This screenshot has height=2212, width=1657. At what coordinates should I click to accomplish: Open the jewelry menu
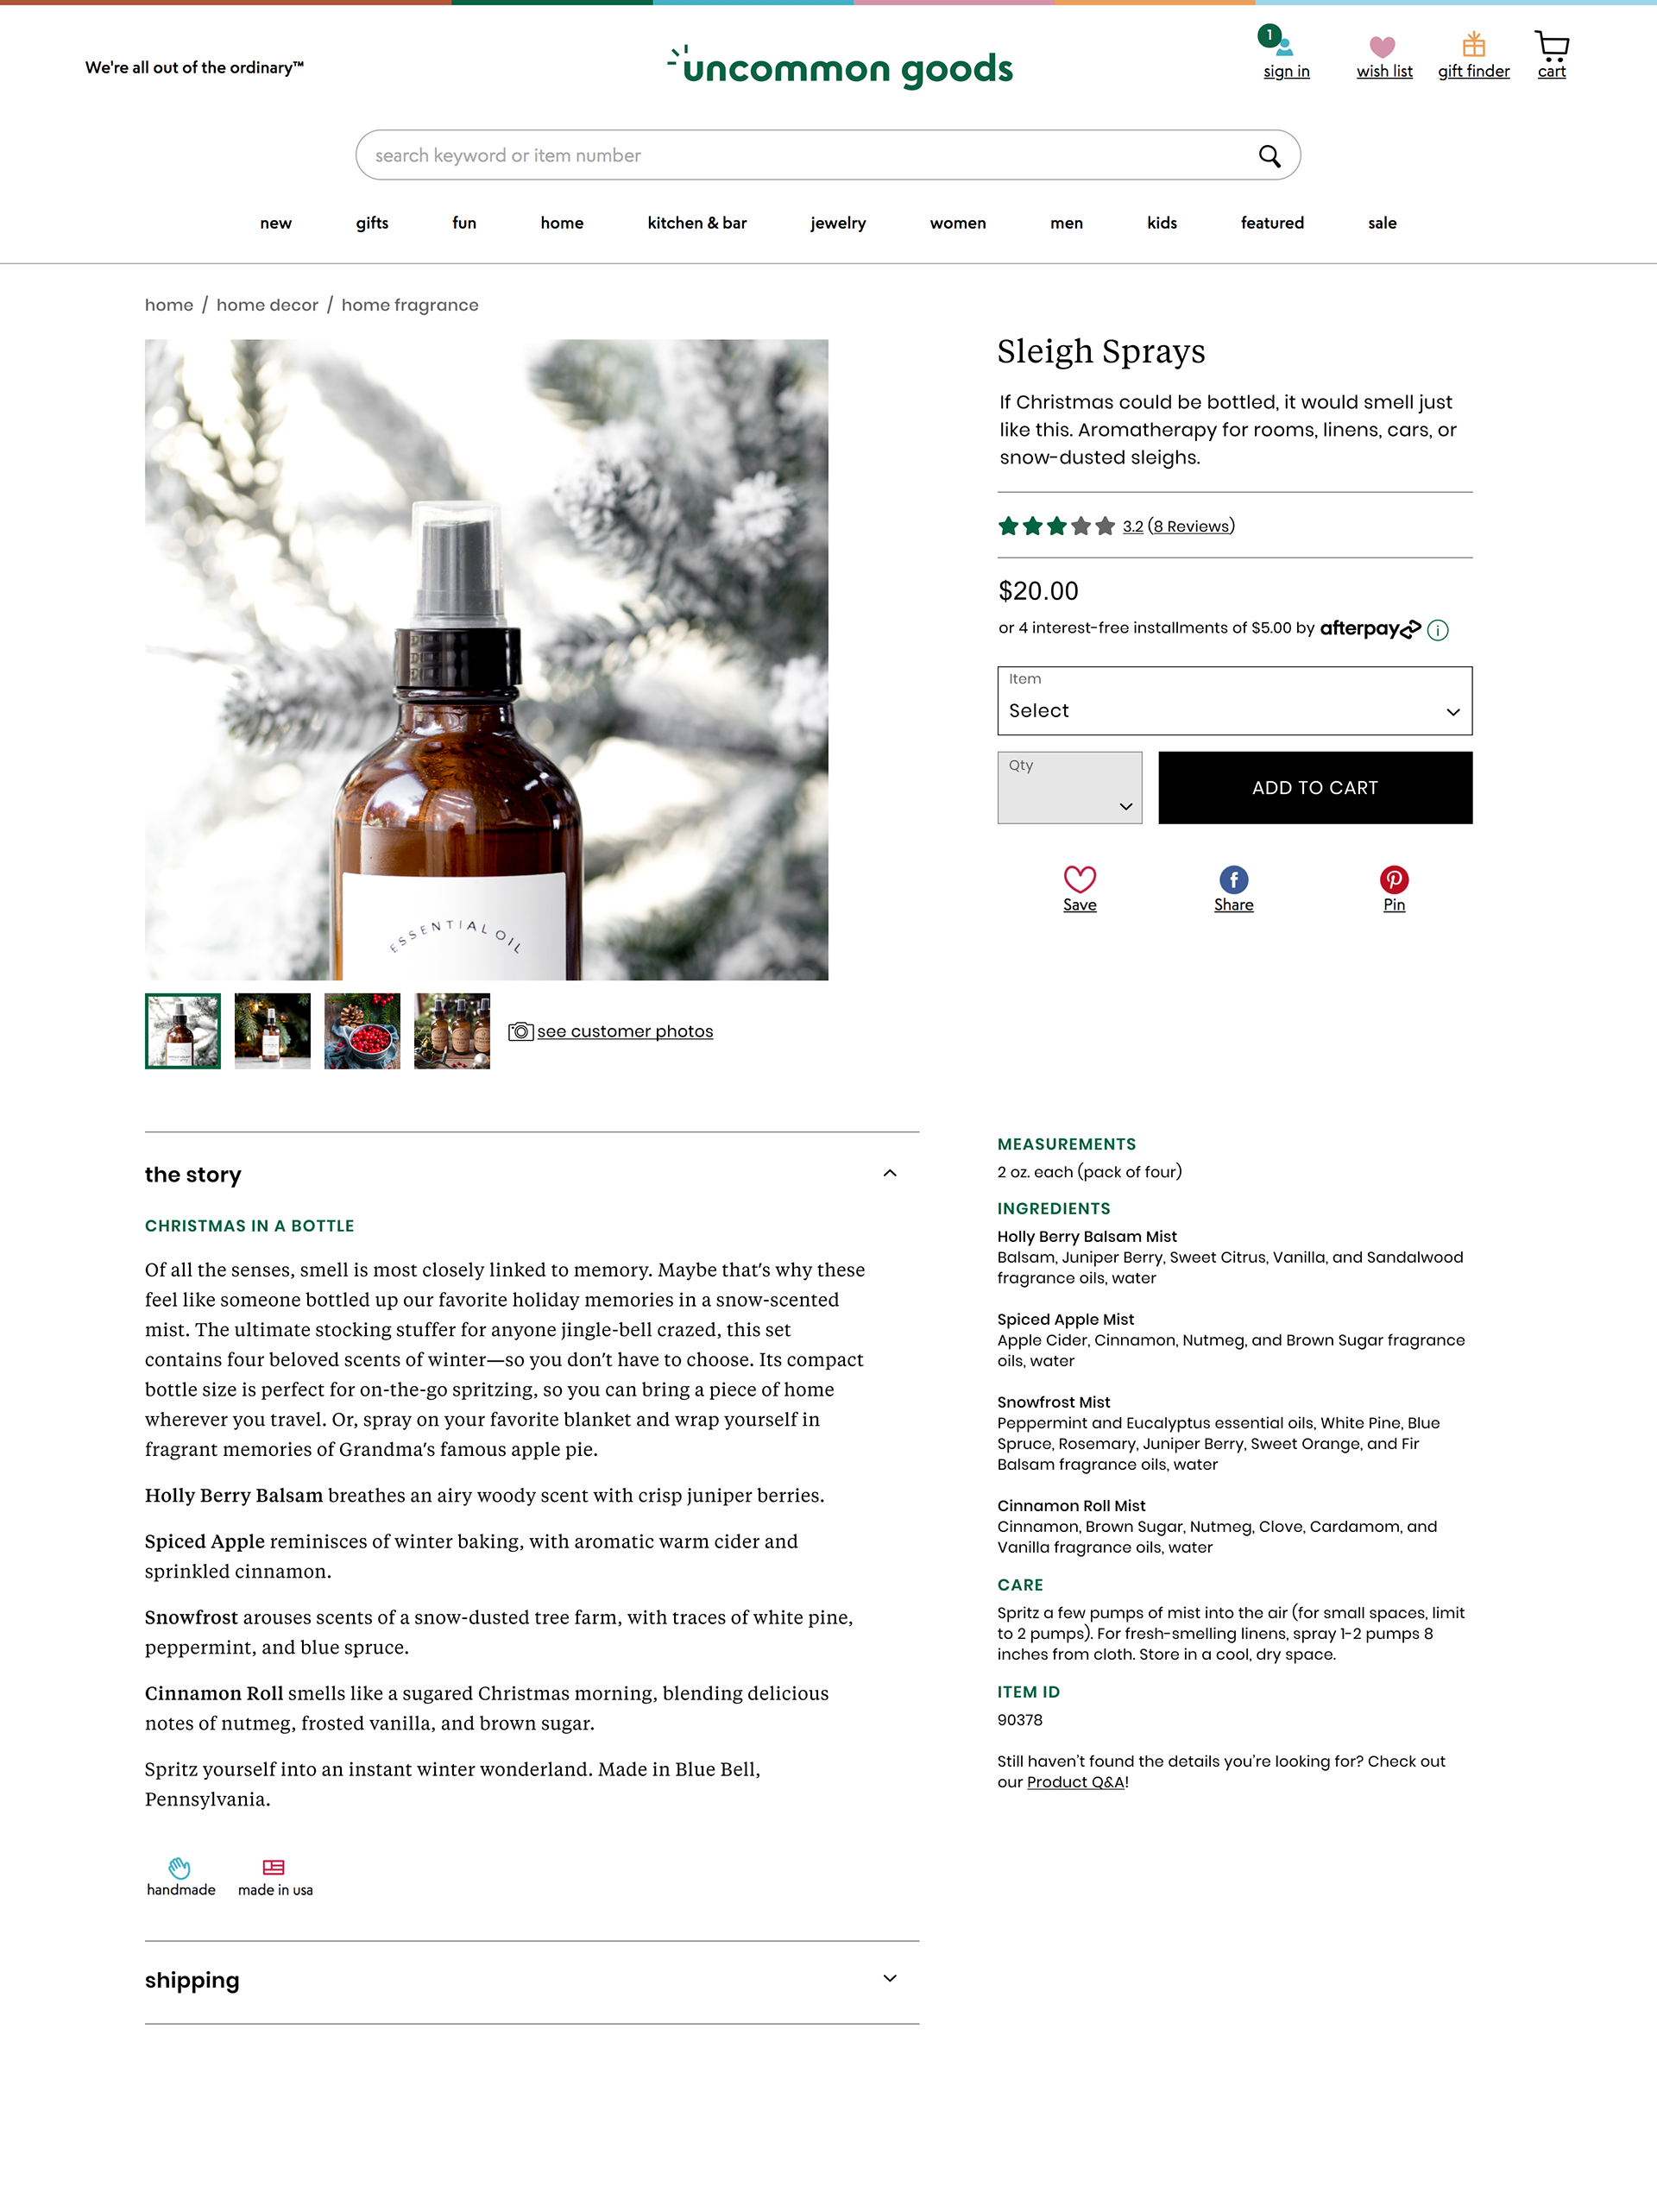[838, 223]
